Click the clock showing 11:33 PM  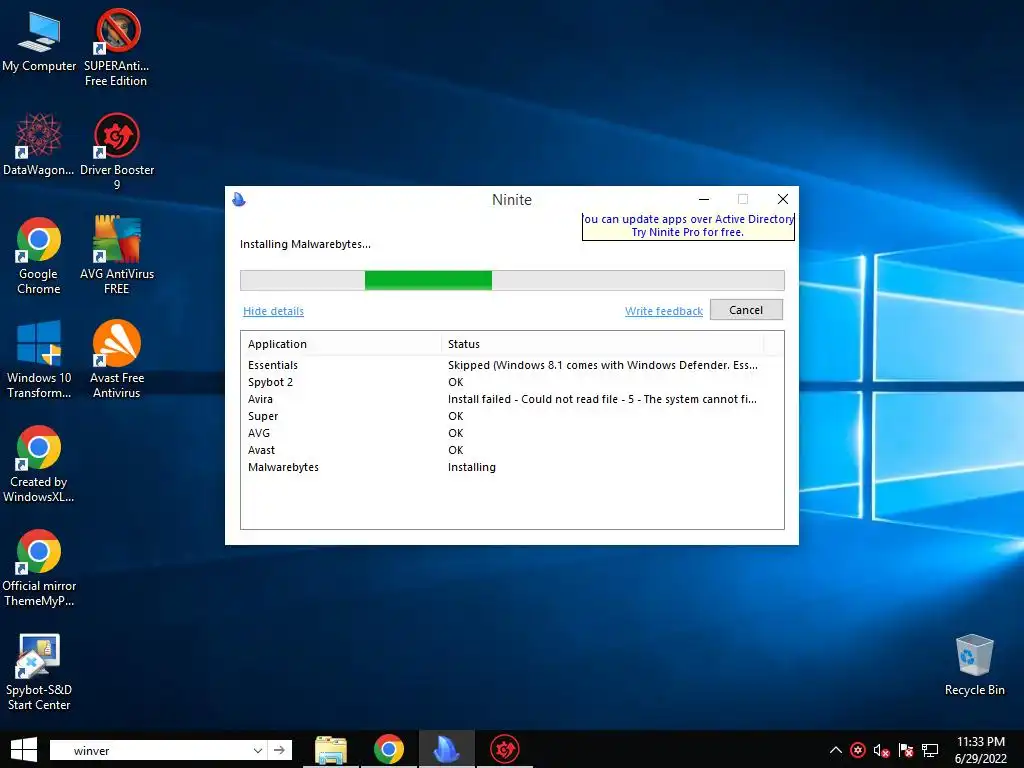pyautogui.click(x=980, y=750)
